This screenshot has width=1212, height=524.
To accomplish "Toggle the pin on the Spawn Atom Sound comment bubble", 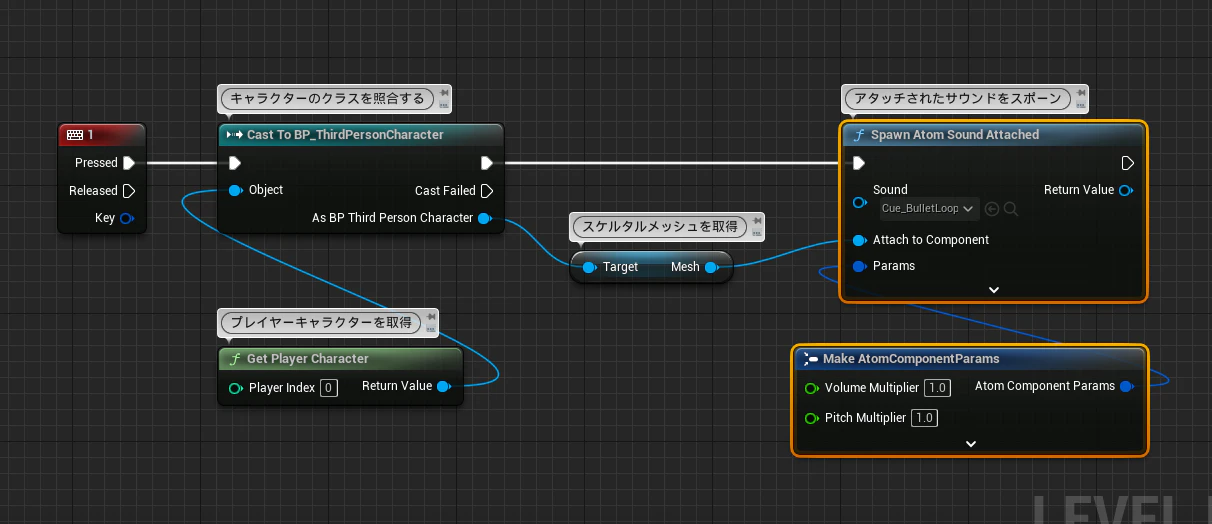I will pyautogui.click(x=1081, y=91).
